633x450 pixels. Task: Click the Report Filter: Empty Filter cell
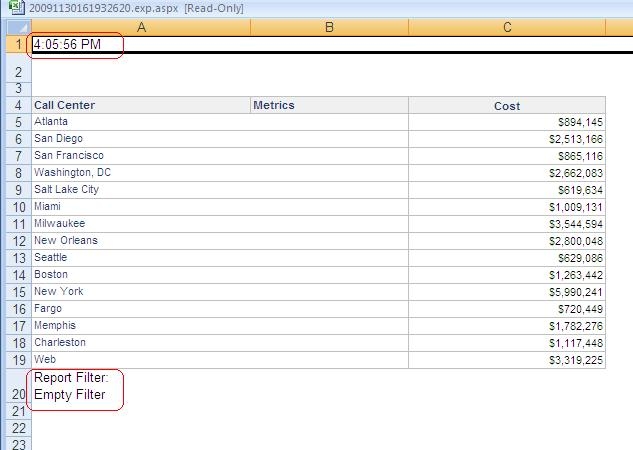141,386
